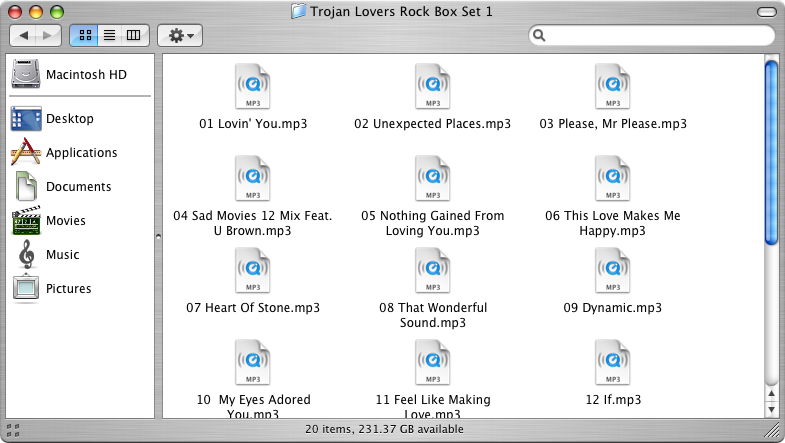
Task: Click the '08 That Wonderful Sound.mp3' label
Action: coord(433,315)
